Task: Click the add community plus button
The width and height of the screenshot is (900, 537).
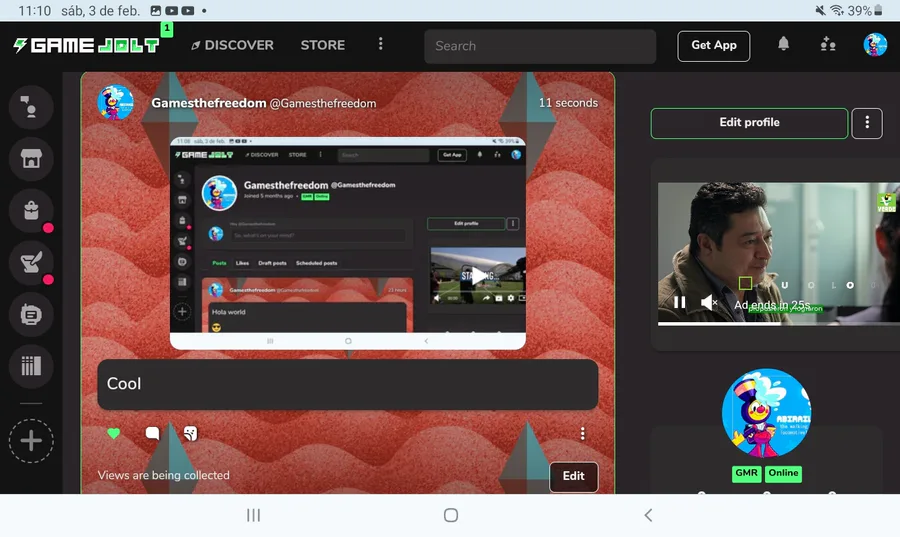Action: pos(31,441)
